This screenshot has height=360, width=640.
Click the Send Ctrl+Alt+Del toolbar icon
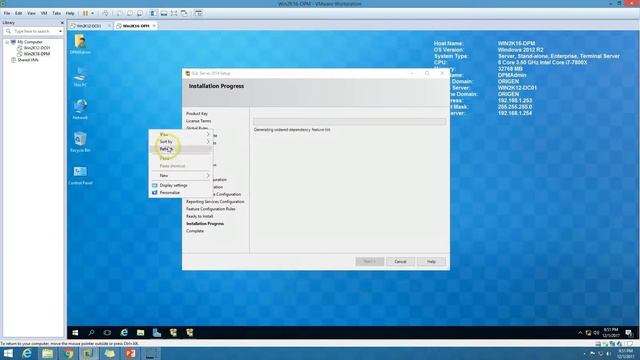click(x=106, y=13)
